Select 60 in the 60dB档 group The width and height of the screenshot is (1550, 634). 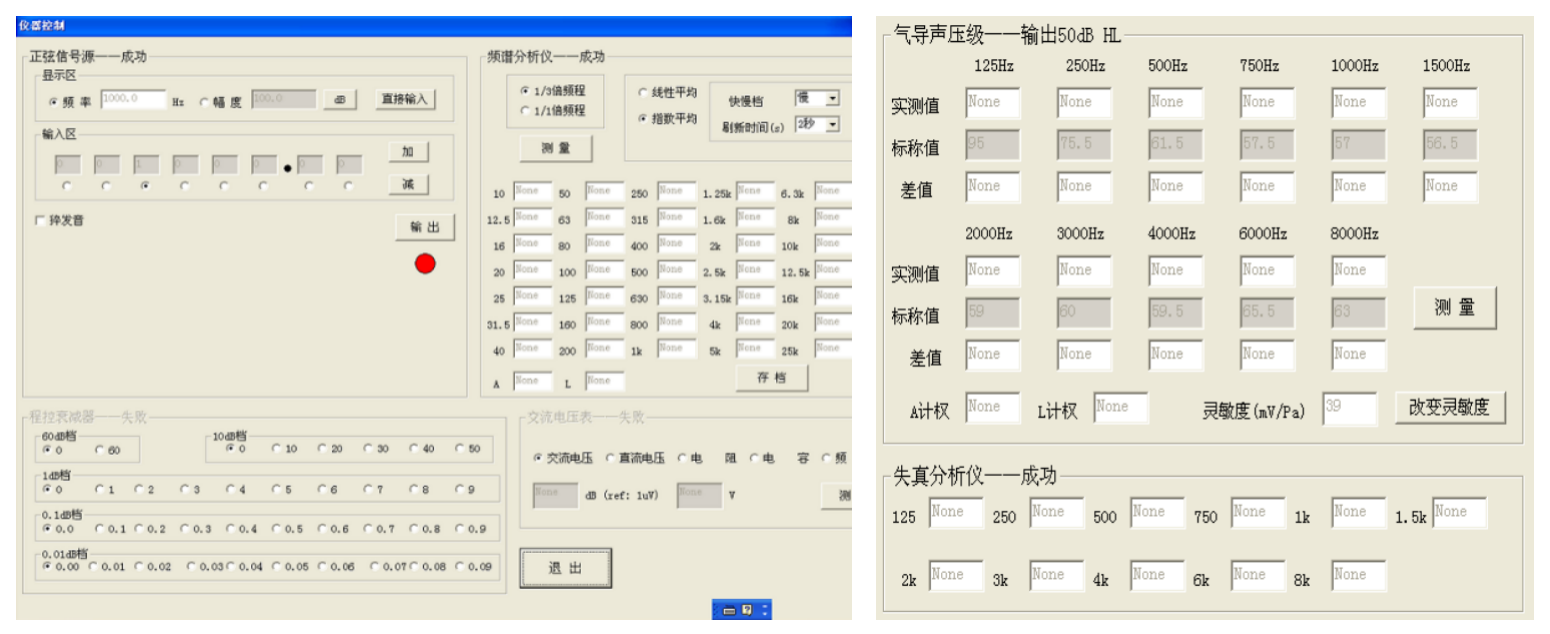pyautogui.click(x=99, y=450)
